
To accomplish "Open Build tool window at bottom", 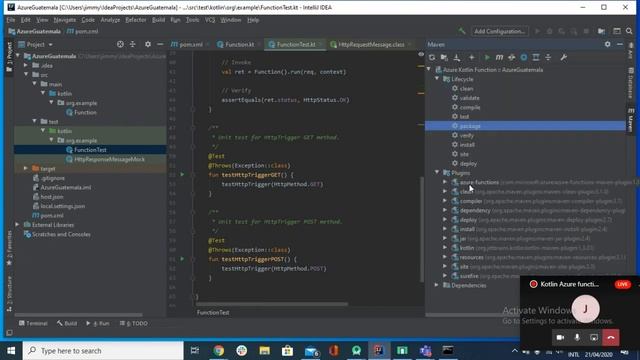I will (67, 323).
